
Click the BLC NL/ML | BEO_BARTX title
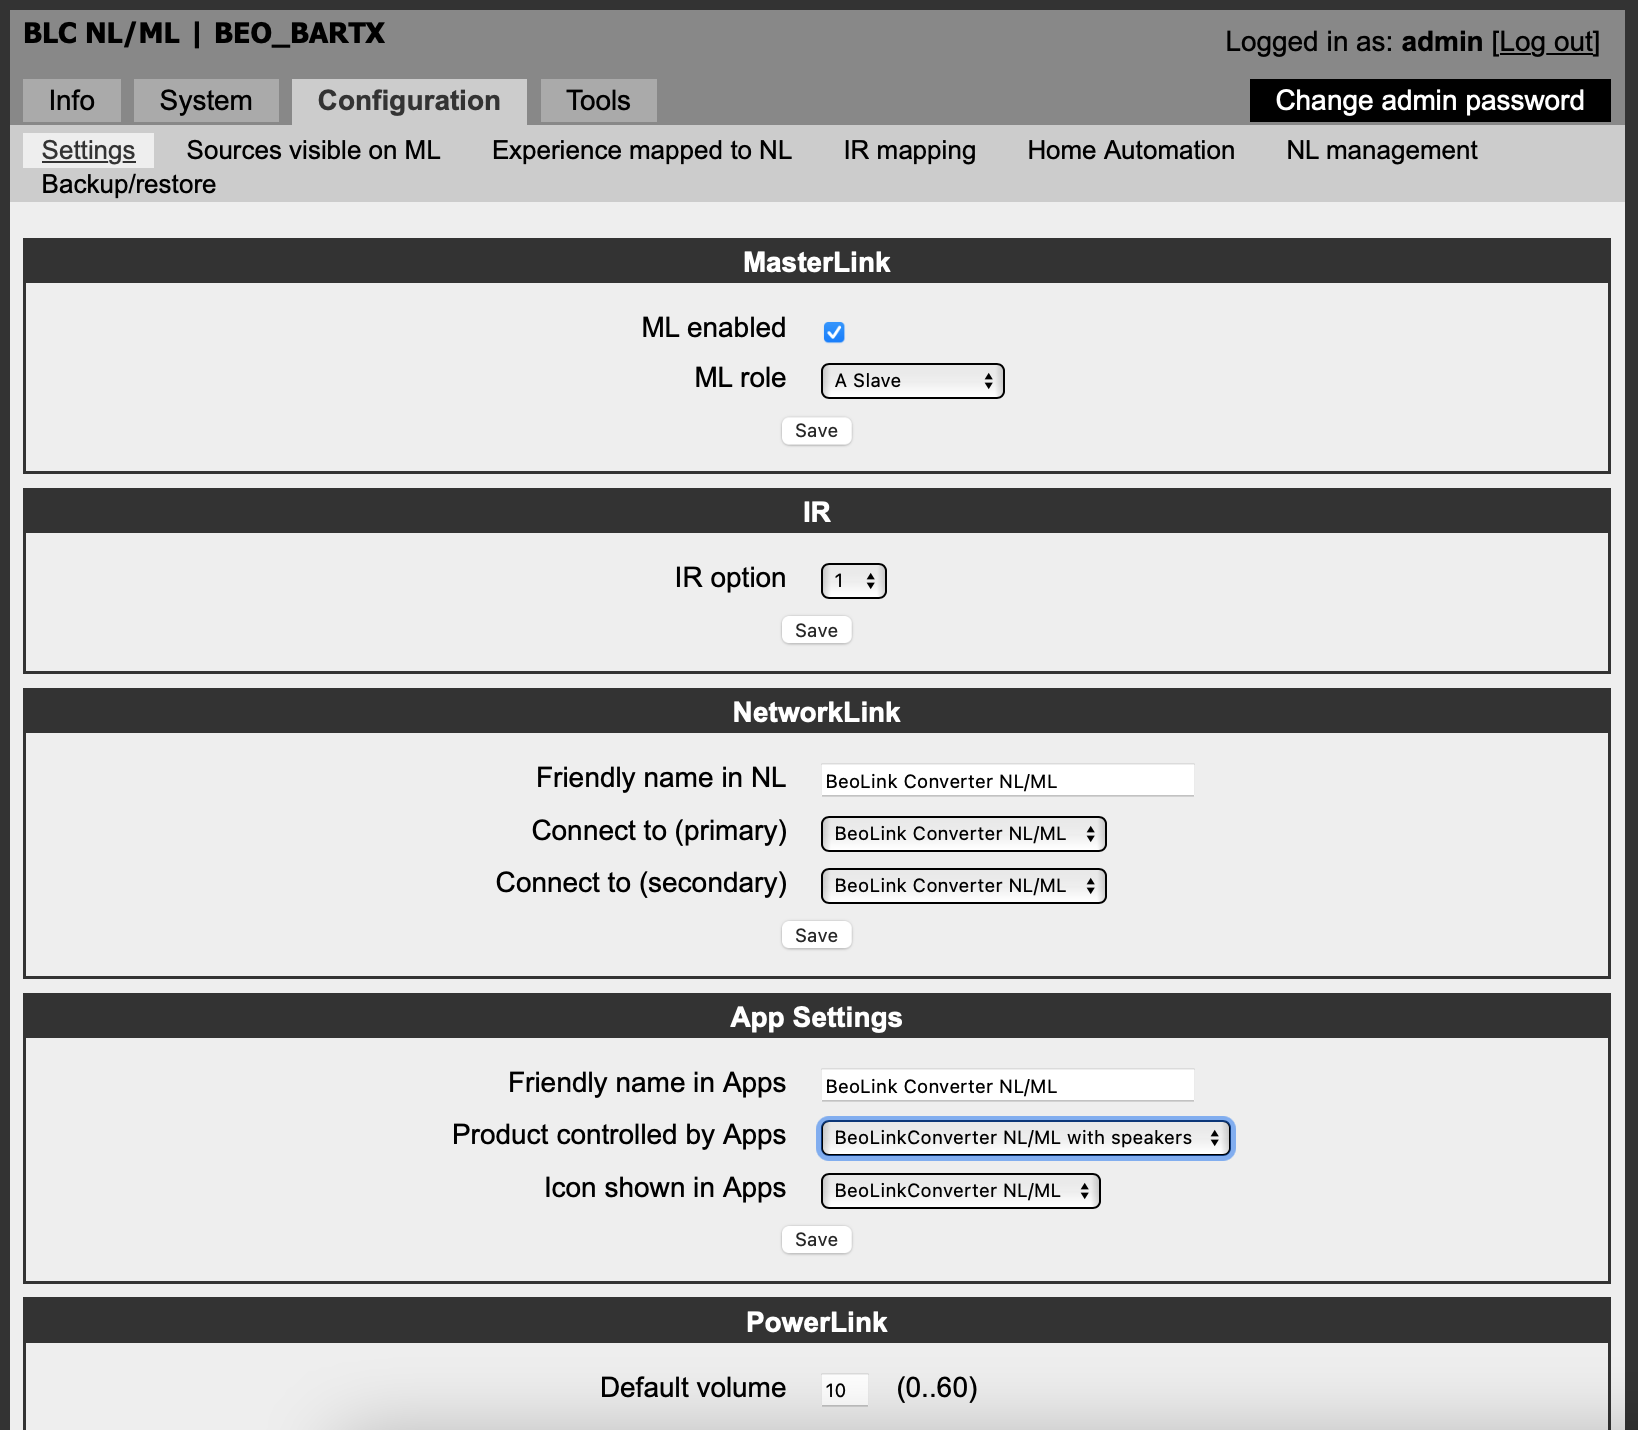click(x=204, y=33)
